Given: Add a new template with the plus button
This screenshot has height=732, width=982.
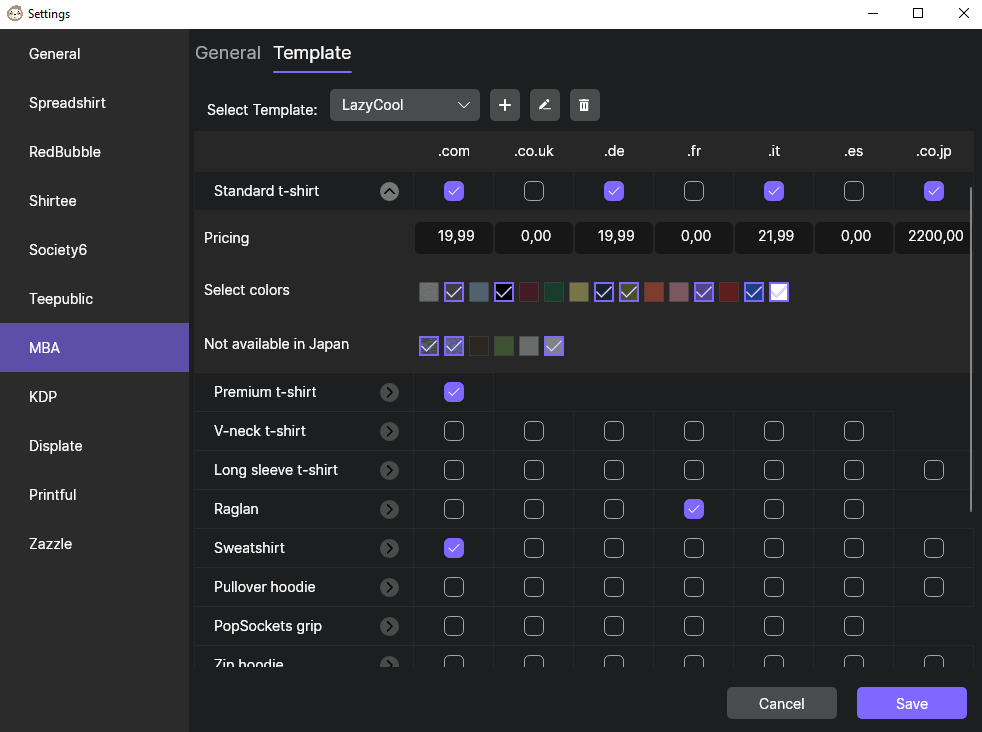Looking at the screenshot, I should [505, 105].
